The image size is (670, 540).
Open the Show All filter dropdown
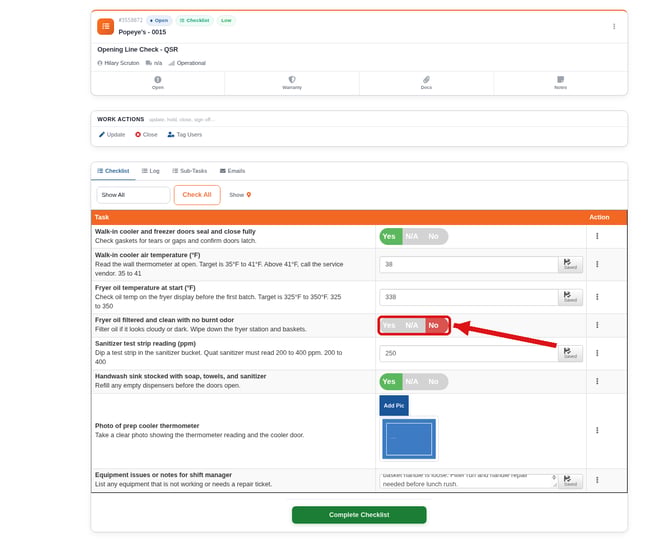point(133,195)
